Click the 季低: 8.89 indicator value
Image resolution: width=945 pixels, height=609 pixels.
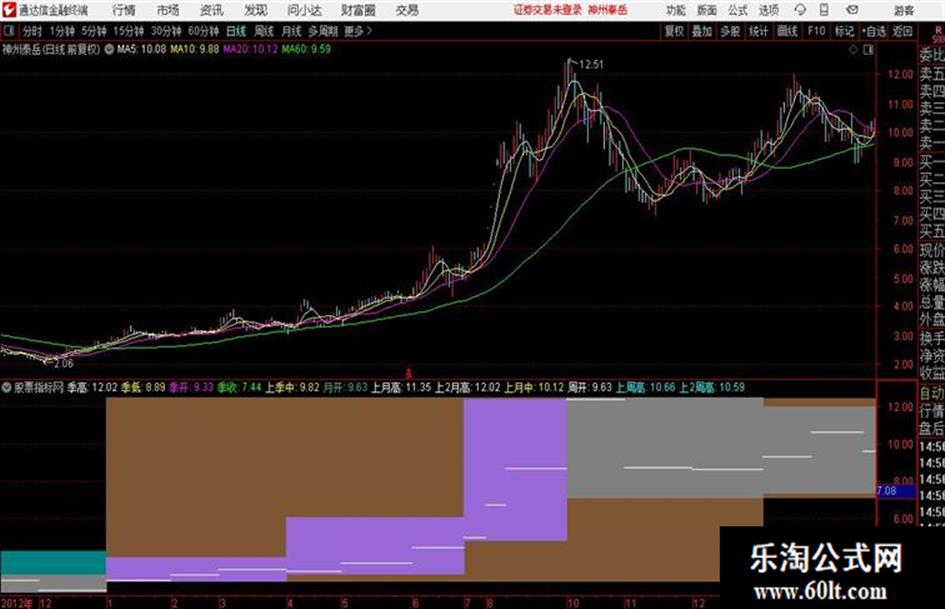click(x=143, y=388)
